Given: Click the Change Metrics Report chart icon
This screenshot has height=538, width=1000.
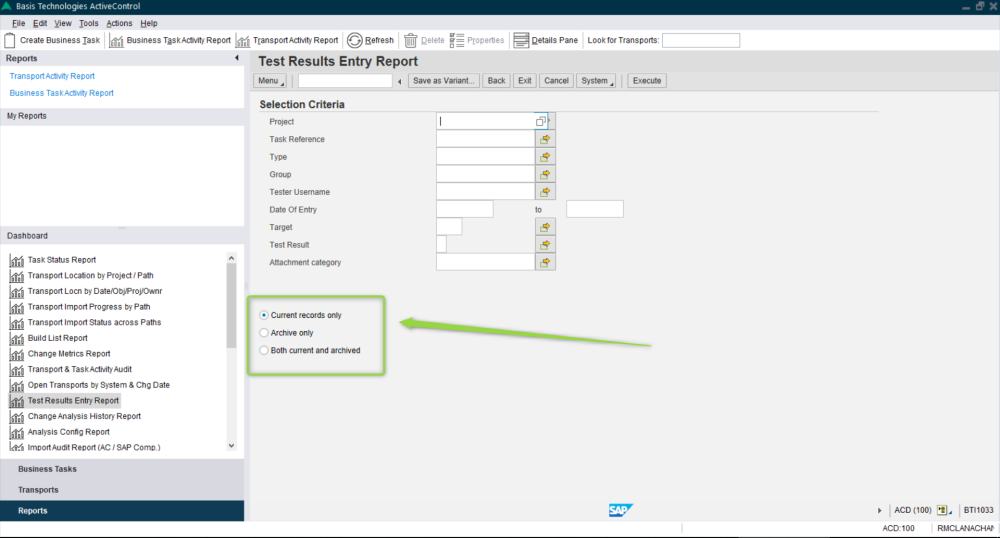Looking at the screenshot, I should pos(17,354).
